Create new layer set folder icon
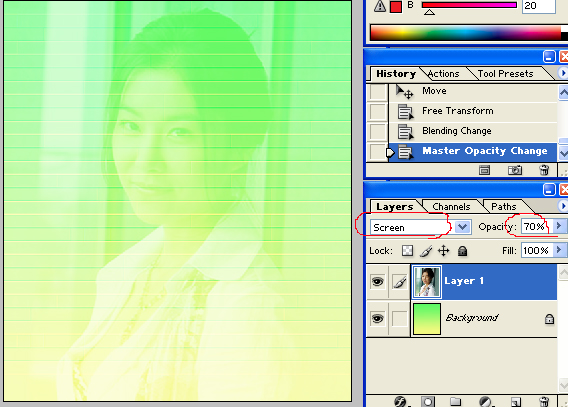 (455, 402)
